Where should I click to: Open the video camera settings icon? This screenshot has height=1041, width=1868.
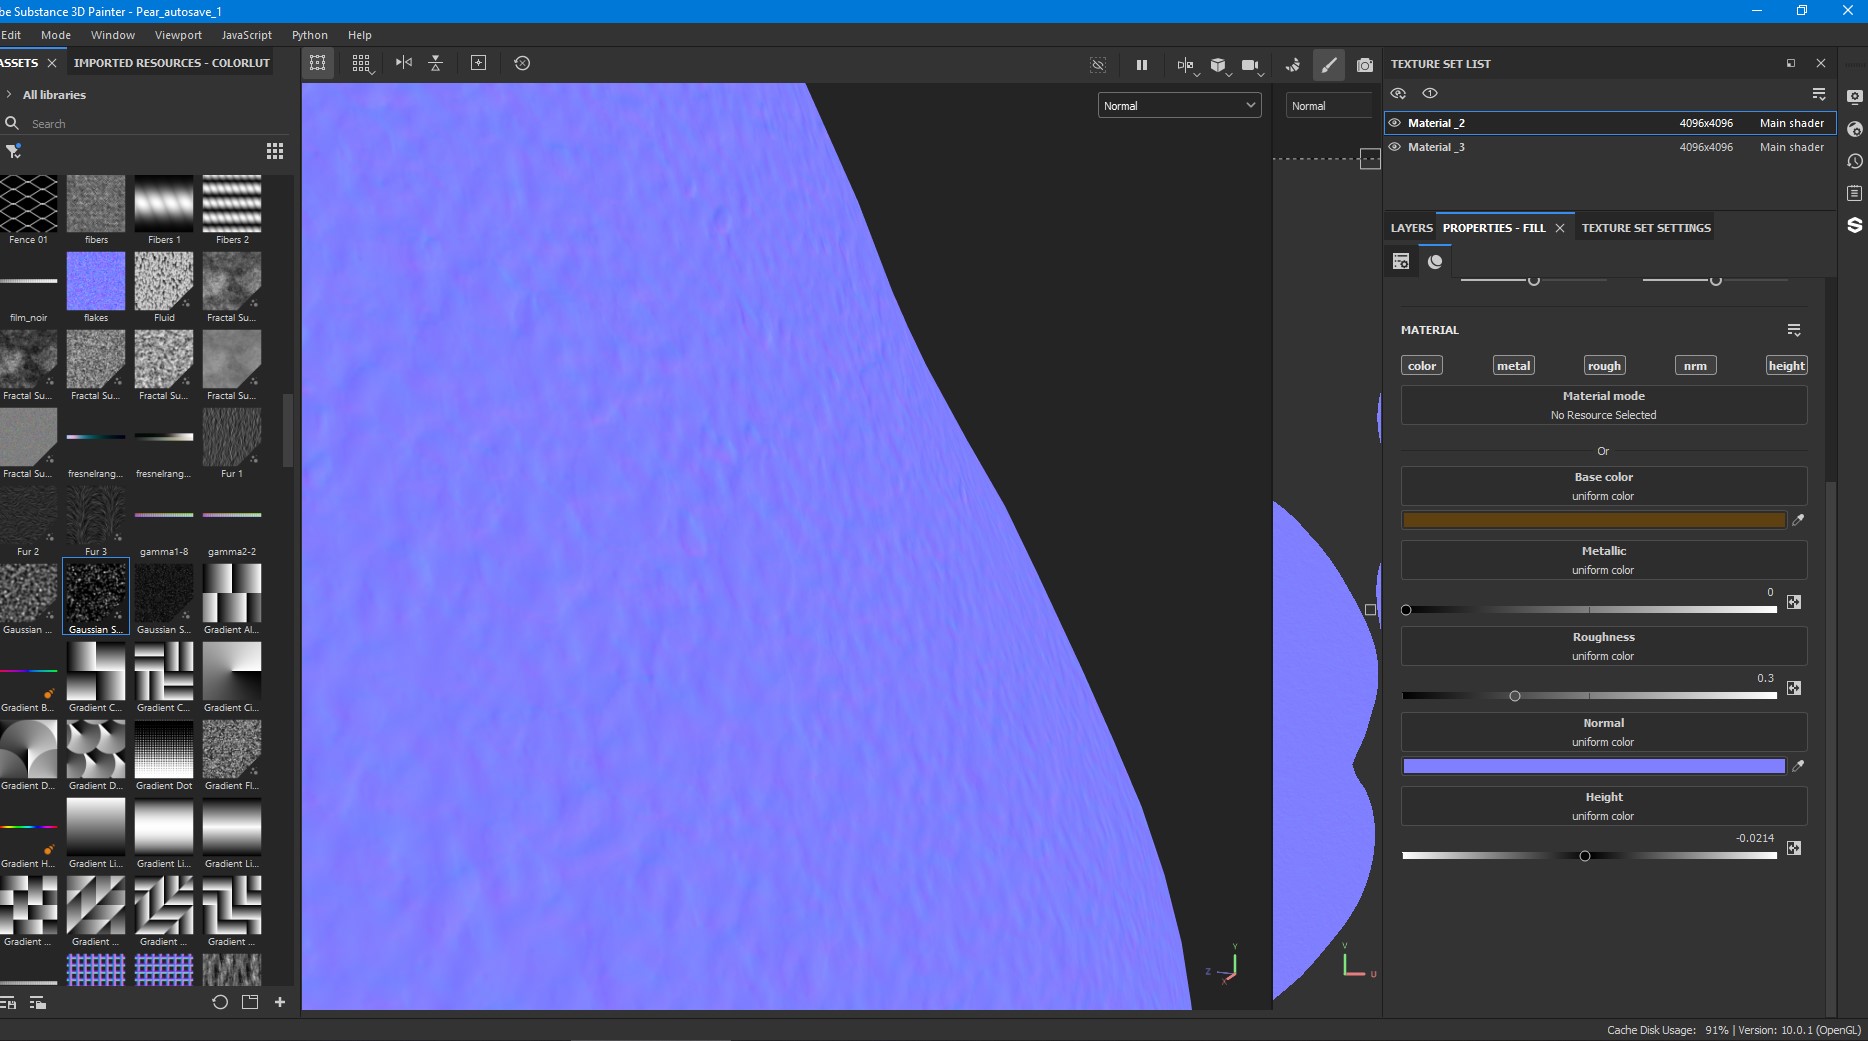(x=1251, y=65)
